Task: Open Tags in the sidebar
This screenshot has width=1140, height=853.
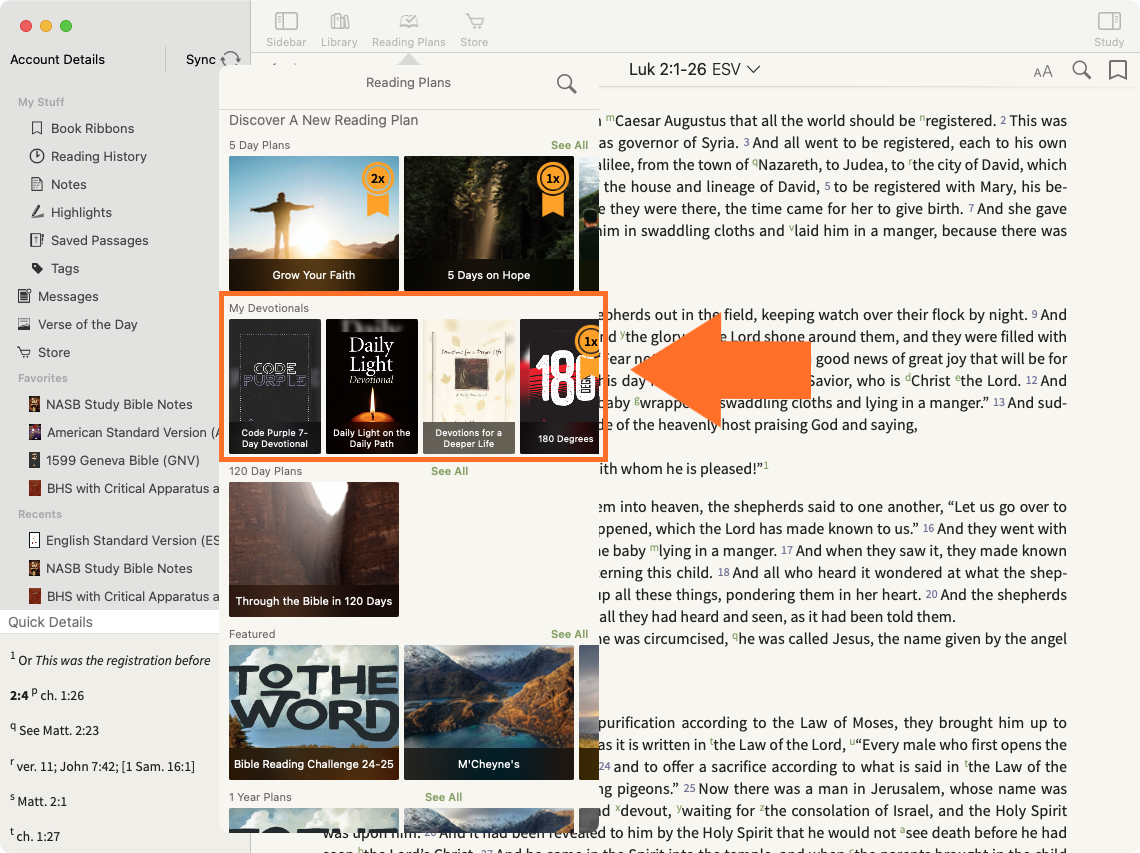Action: (x=65, y=268)
